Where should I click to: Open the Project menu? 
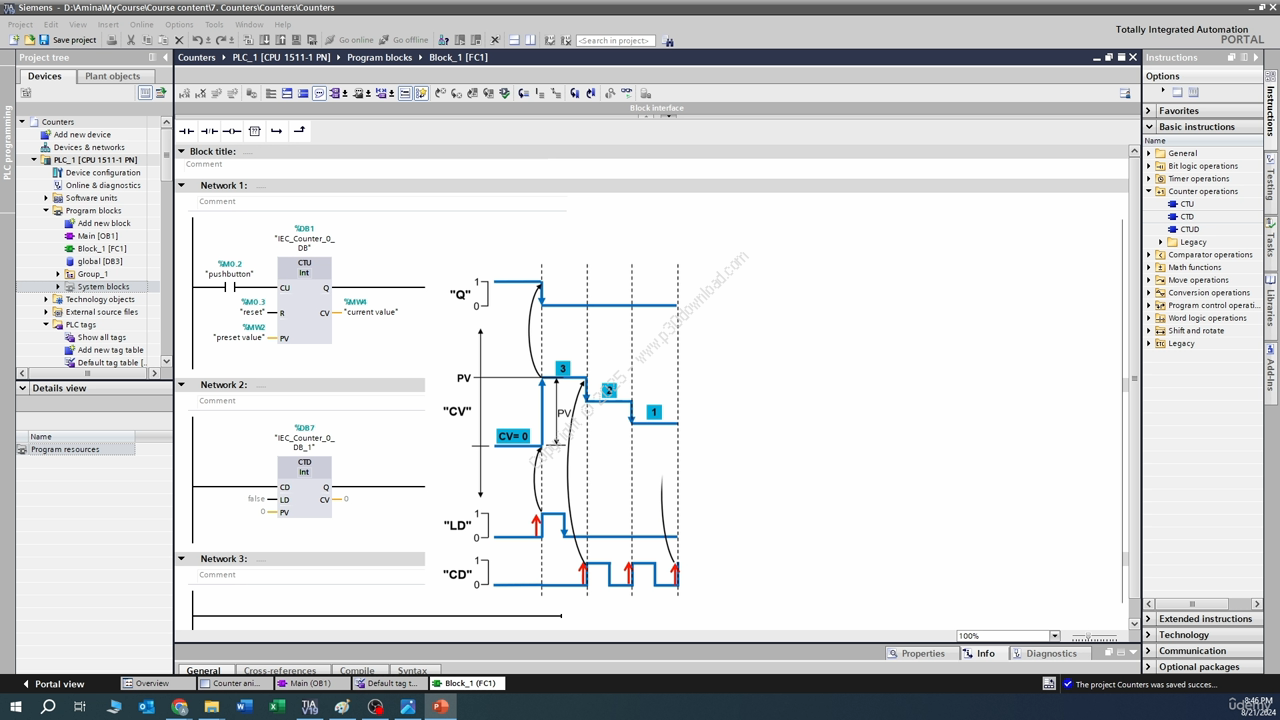point(20,24)
